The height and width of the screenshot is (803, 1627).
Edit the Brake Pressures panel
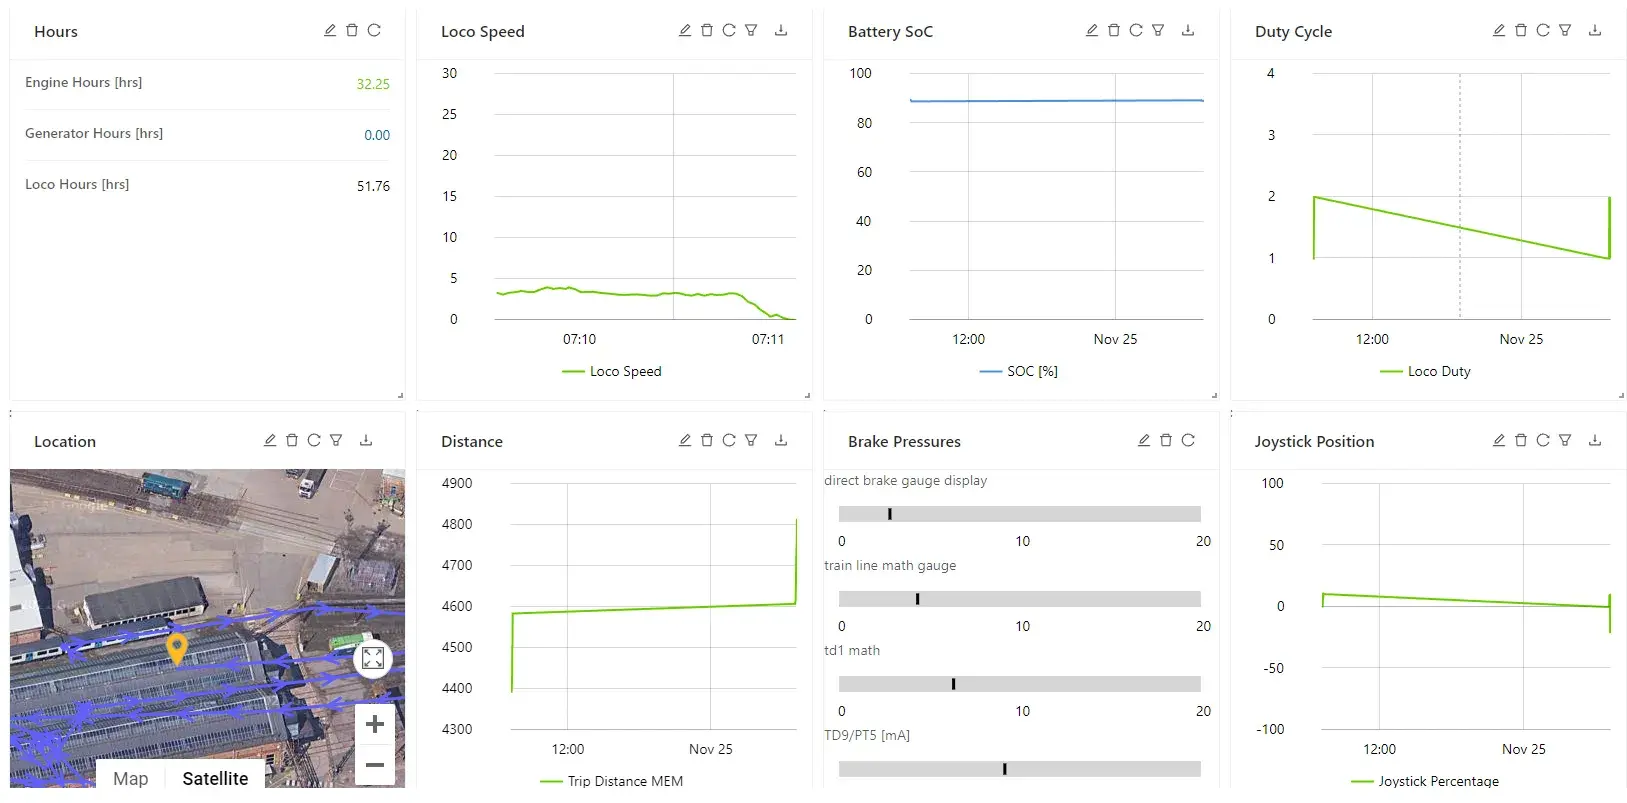point(1144,441)
